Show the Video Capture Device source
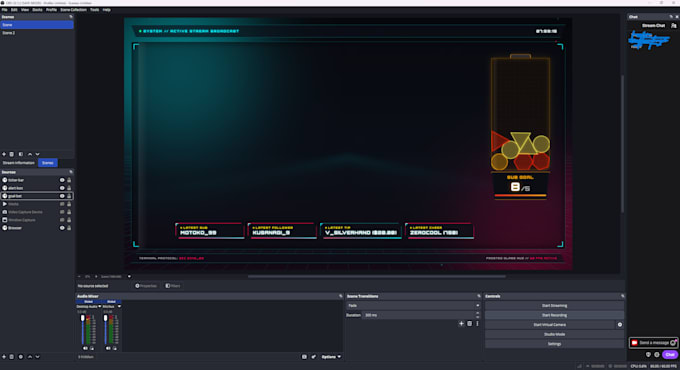The image size is (680, 370). pyautogui.click(x=62, y=212)
